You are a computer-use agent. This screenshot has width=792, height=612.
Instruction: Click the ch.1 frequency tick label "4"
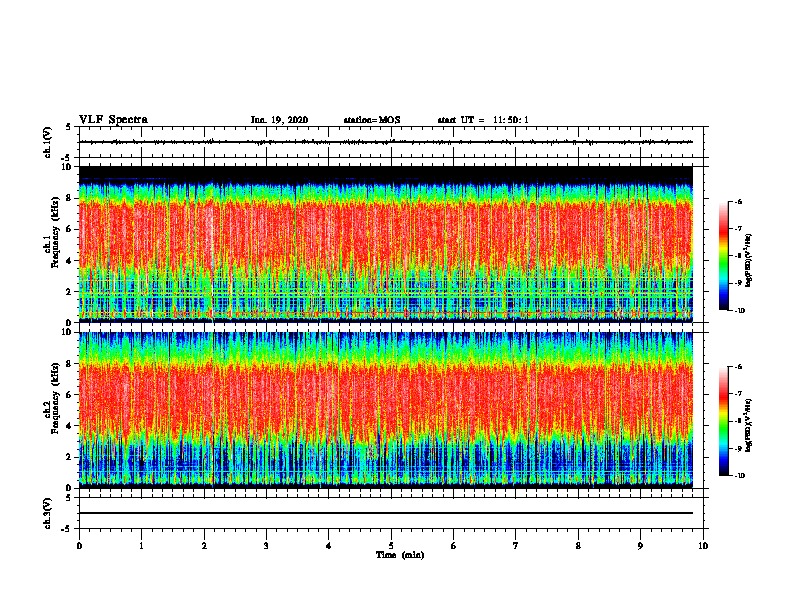click(x=69, y=261)
